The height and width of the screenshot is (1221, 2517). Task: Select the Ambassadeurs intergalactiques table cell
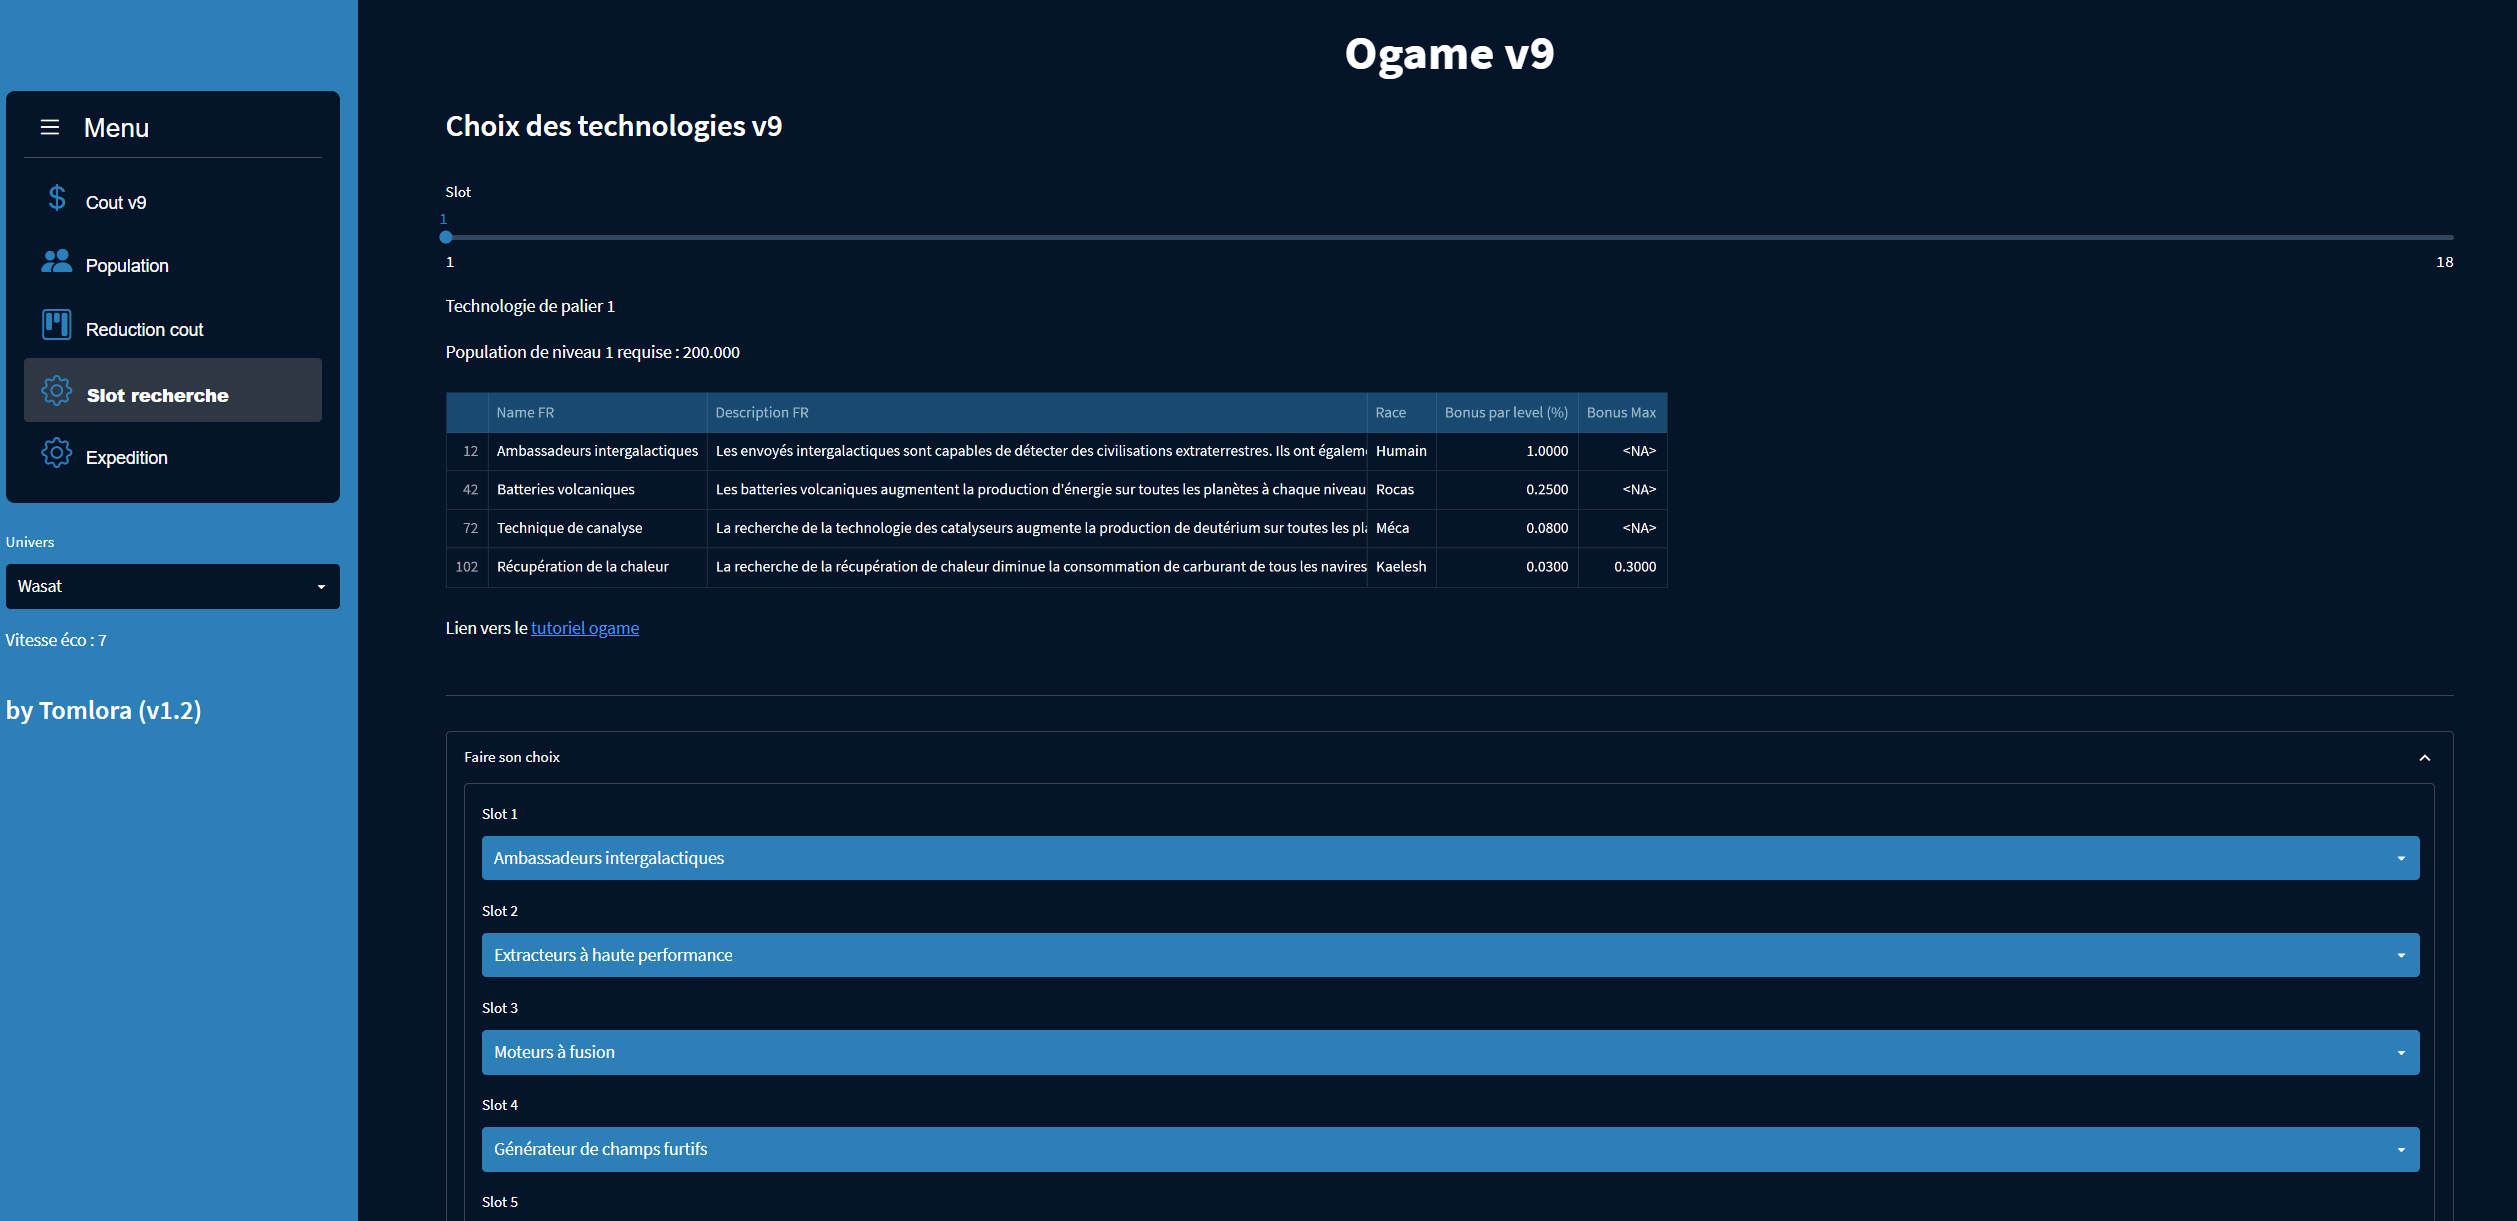(x=597, y=451)
